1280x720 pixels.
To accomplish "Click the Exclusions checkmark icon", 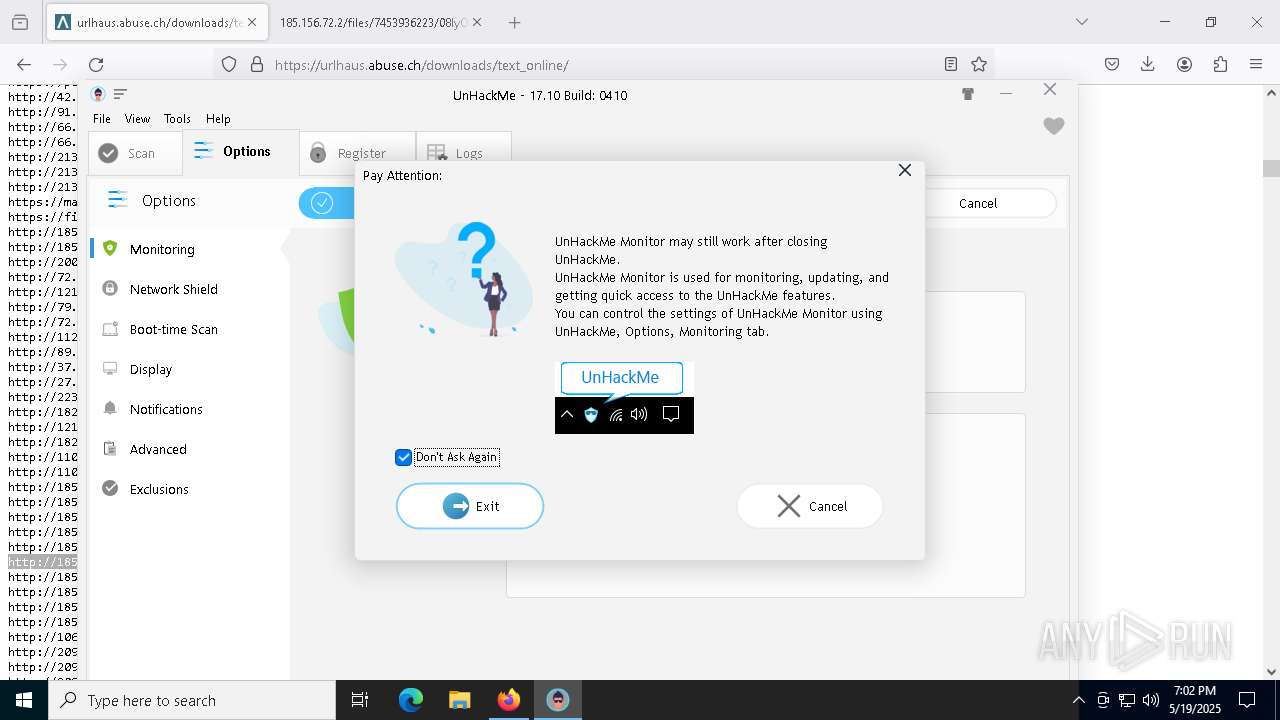I will pyautogui.click(x=110, y=488).
